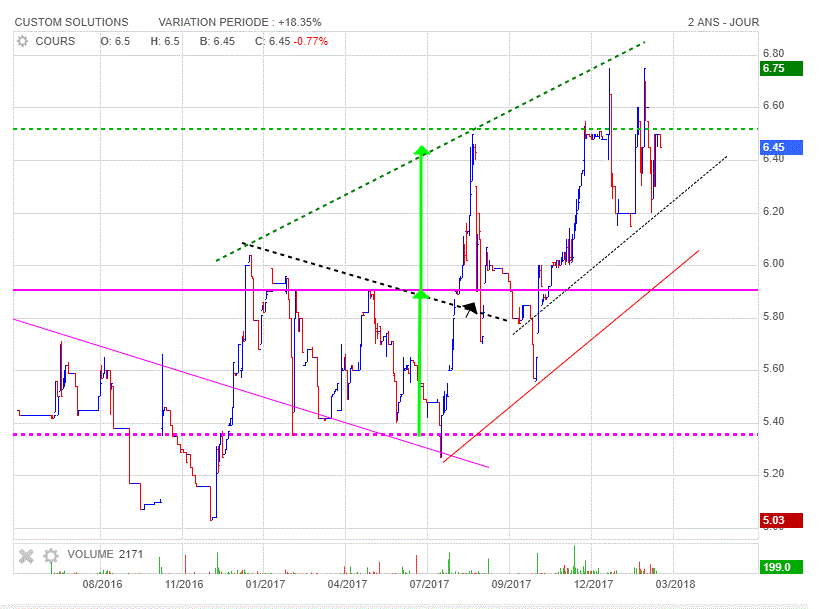Click the 6.60 price axis label

click(x=773, y=106)
